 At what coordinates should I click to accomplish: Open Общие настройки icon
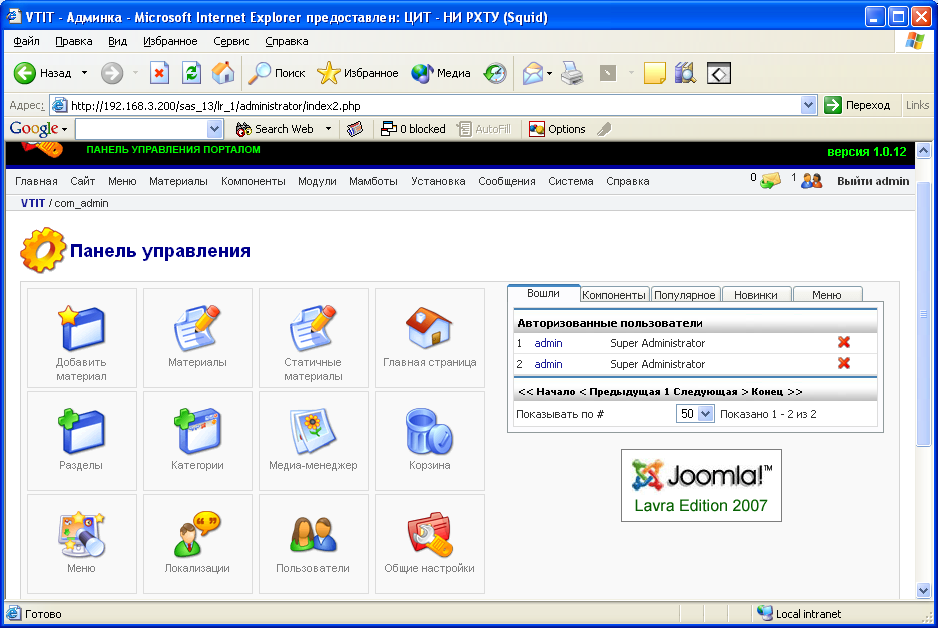point(430,544)
